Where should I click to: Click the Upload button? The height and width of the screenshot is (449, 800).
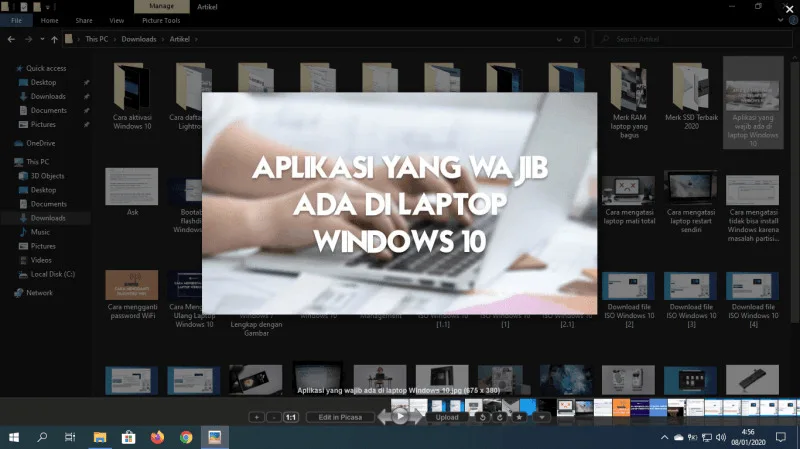[447, 417]
